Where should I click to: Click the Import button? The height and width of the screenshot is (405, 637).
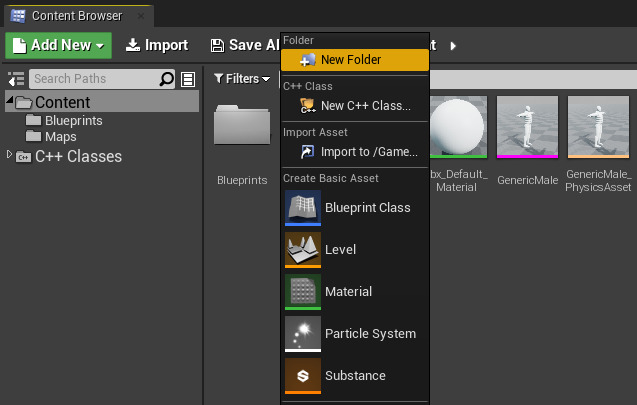(157, 45)
